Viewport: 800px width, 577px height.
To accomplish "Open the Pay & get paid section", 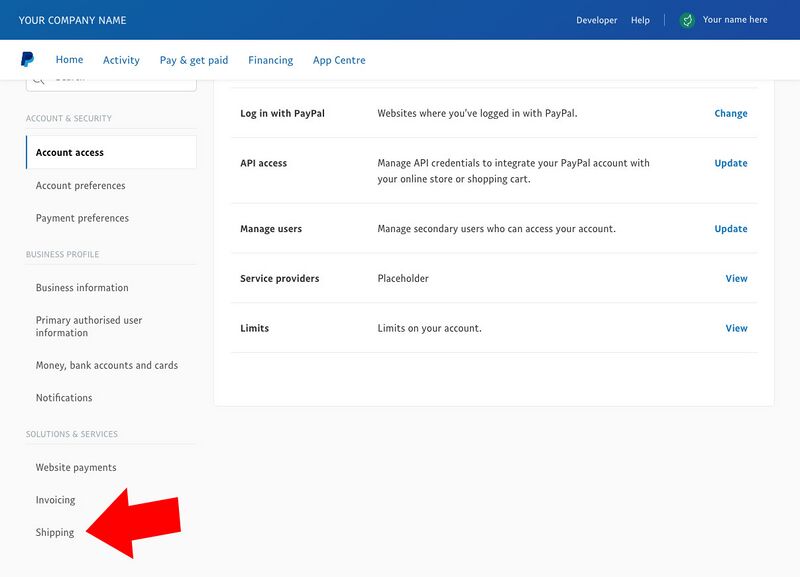I will 193,59.
